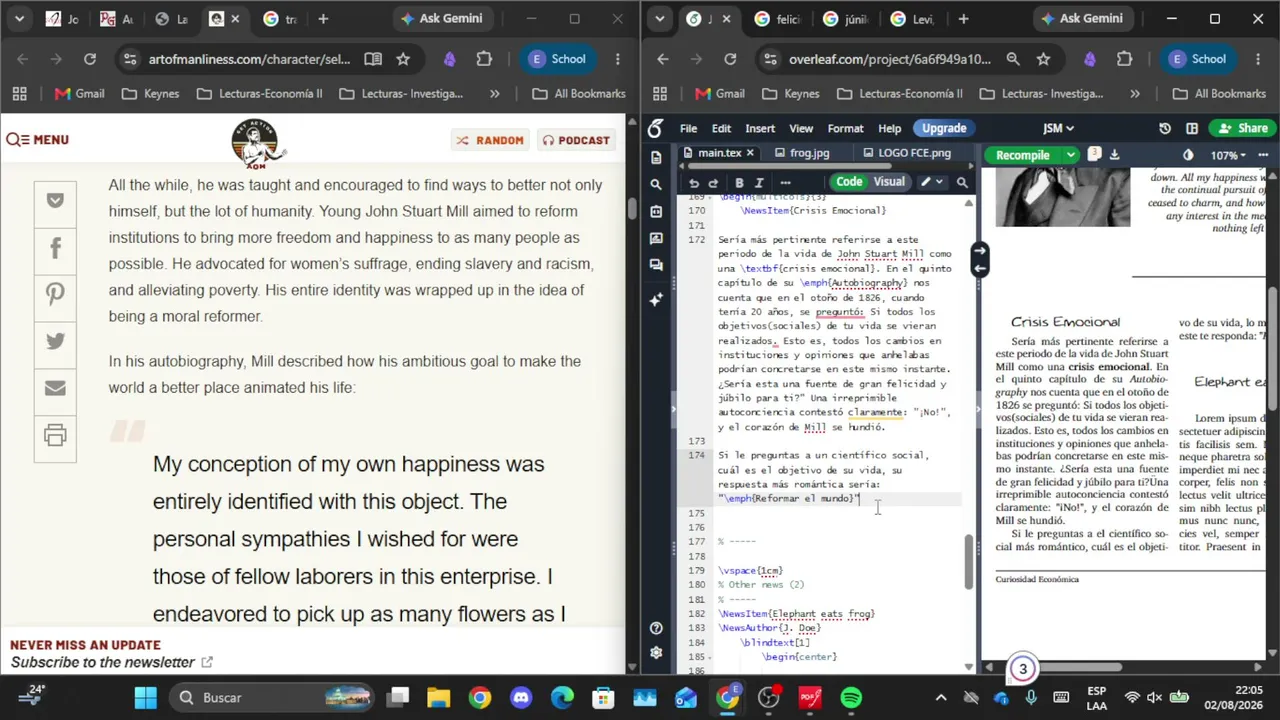Undo last edit in Overleaf editor
Viewport: 1280px width, 720px height.
click(x=694, y=183)
